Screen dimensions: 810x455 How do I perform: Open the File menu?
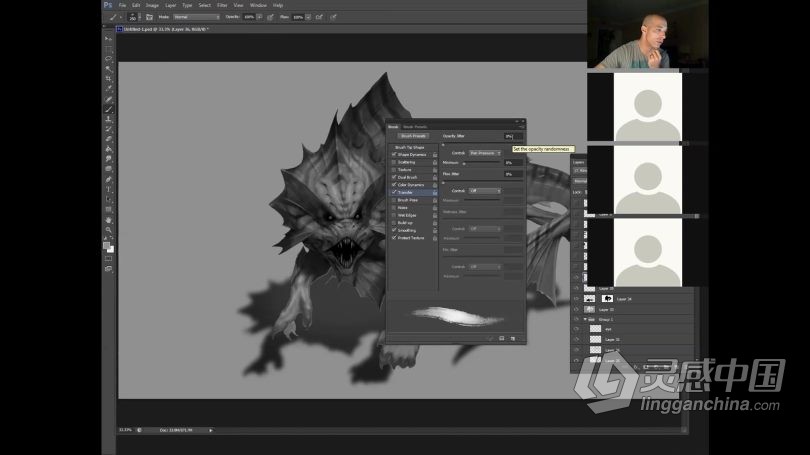point(122,5)
